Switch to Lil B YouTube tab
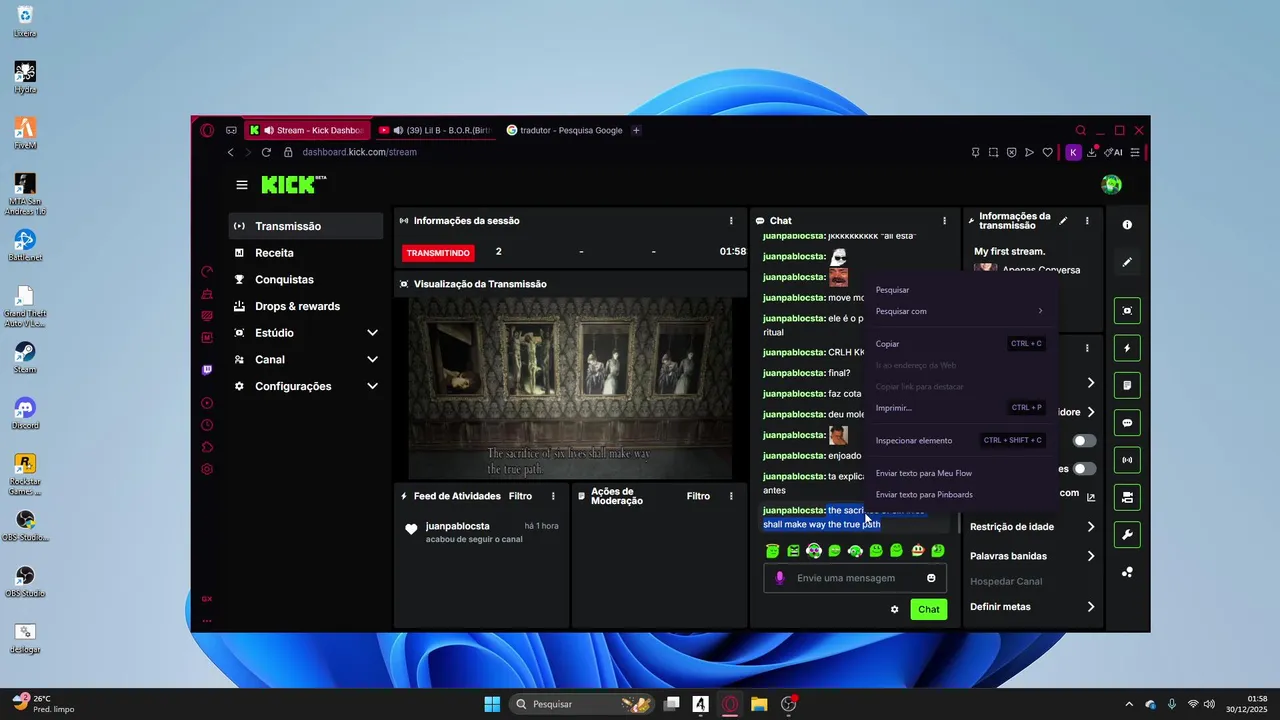This screenshot has height=720, width=1280. click(435, 130)
